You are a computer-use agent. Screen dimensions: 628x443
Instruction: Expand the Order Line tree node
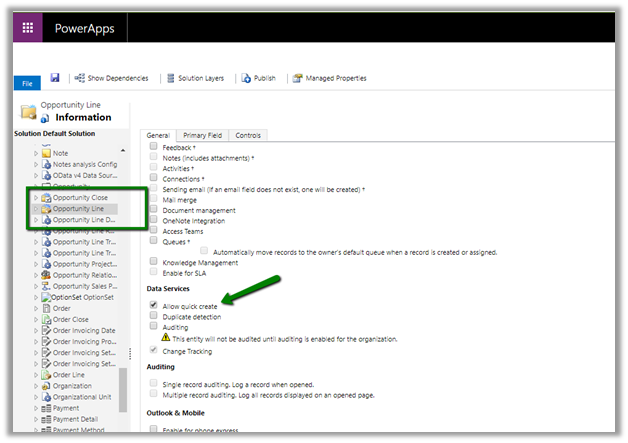[x=36, y=374]
